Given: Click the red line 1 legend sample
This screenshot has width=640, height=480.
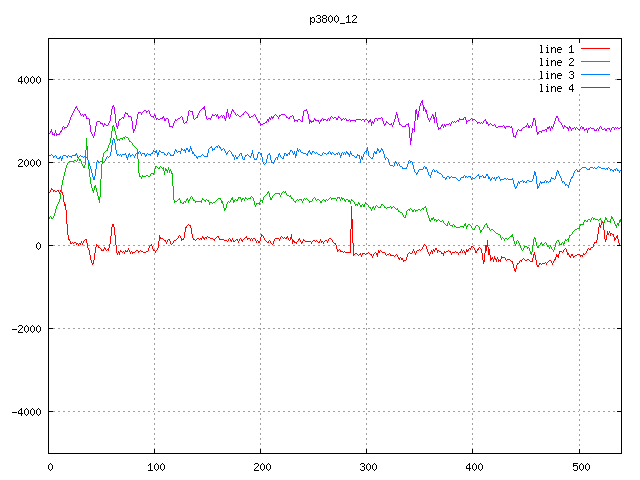Looking at the screenshot, I should (x=595, y=49).
